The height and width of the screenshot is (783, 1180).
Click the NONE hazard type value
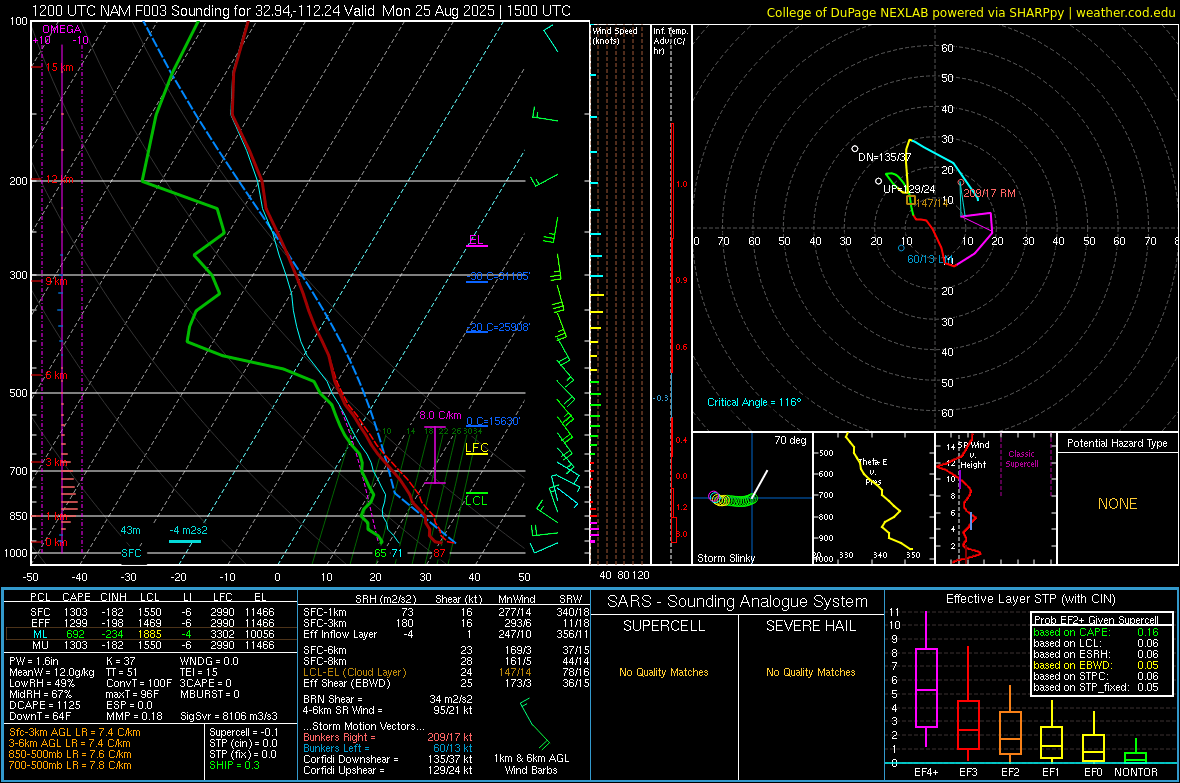click(x=1118, y=504)
